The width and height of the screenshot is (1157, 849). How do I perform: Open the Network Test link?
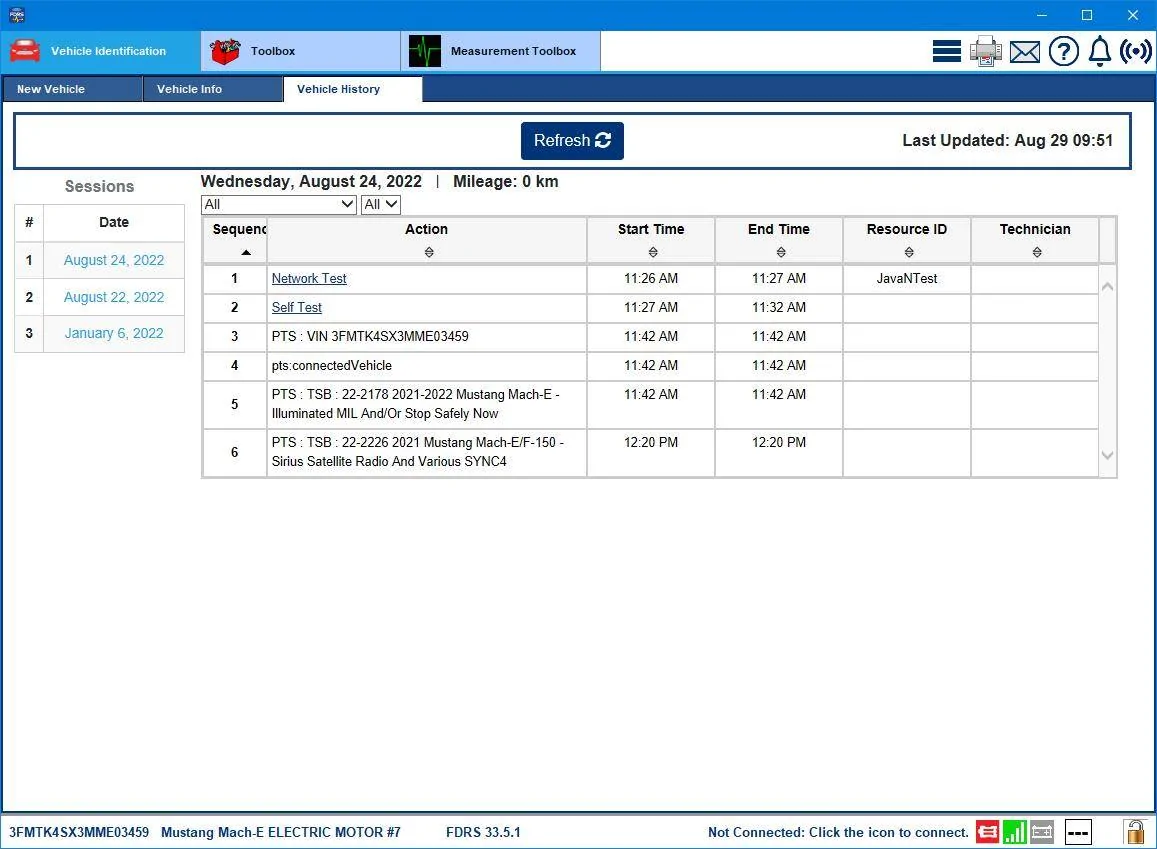coord(308,278)
